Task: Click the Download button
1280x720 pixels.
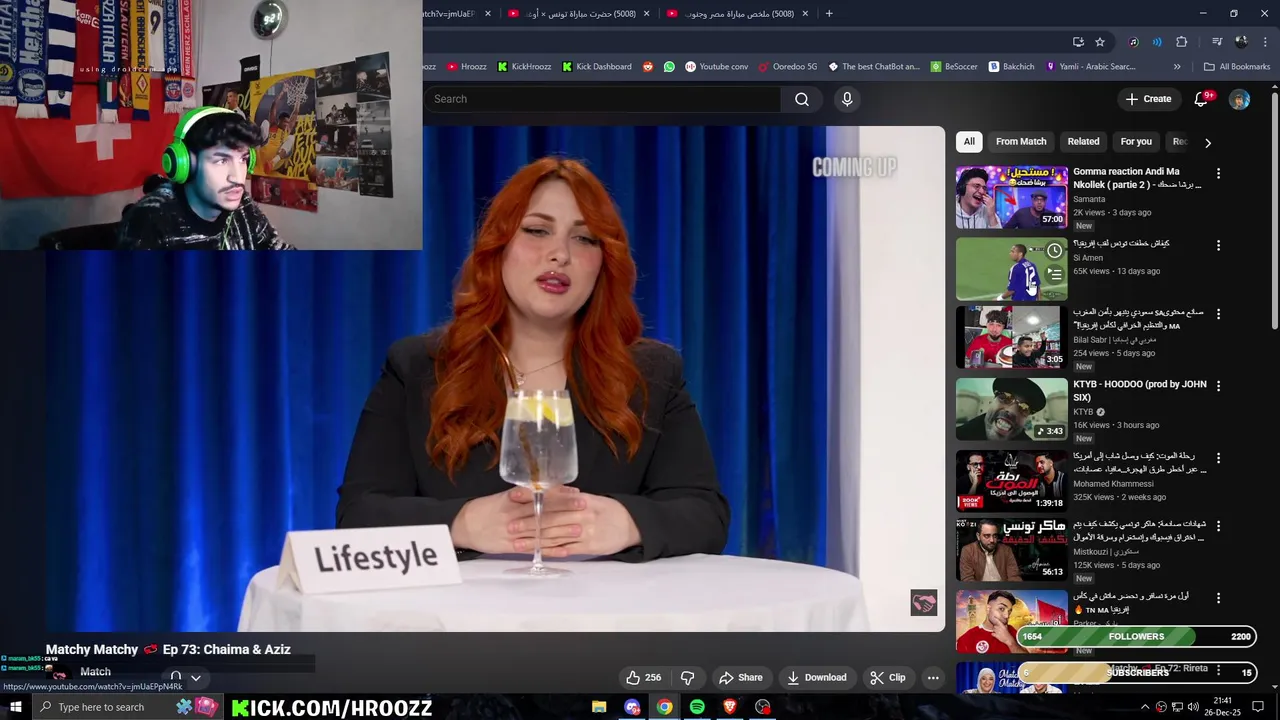Action: coord(816,677)
